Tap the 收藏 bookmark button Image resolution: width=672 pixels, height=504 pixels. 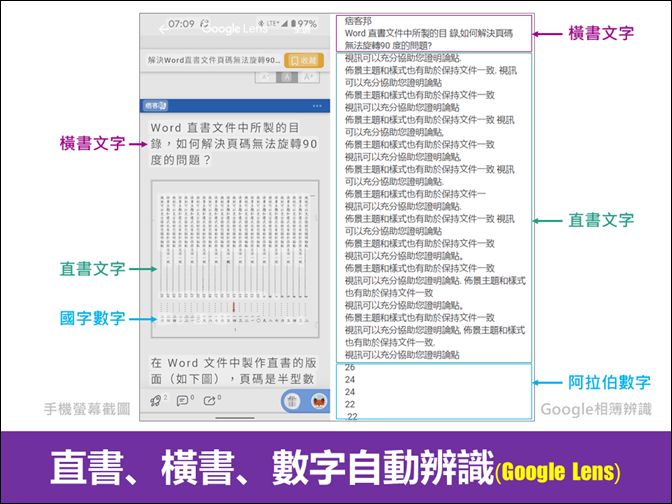(x=304, y=60)
